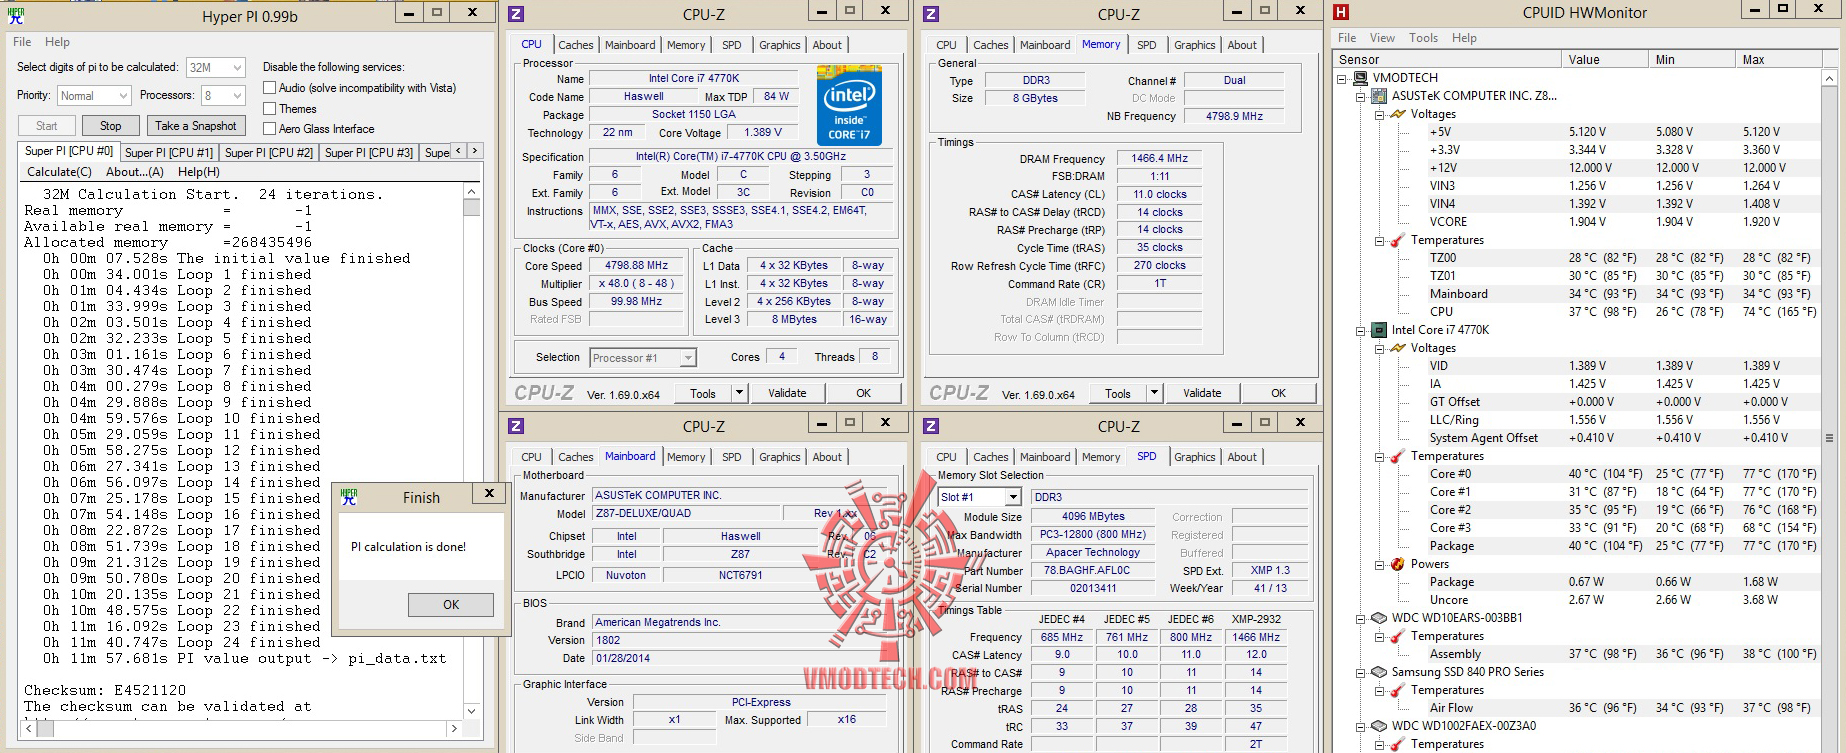1846x753 pixels.
Task: Click the Voltages lightning icon under Intel Core i7
Action: pyautogui.click(x=1398, y=348)
